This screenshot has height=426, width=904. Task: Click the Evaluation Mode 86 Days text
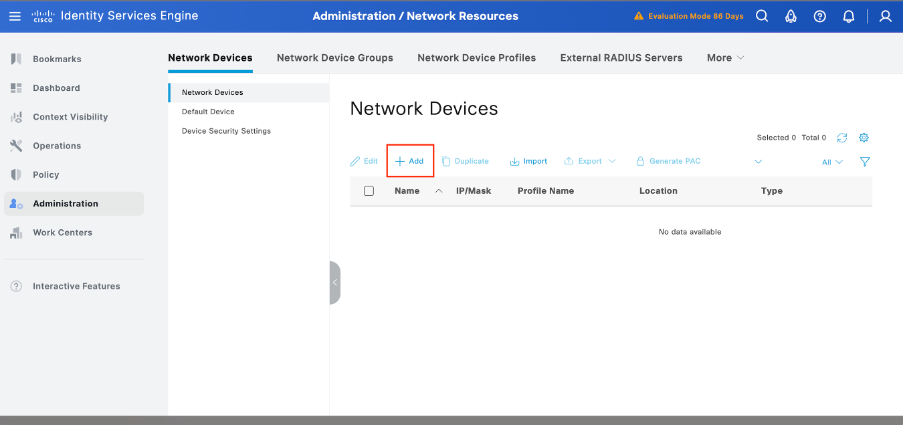click(696, 16)
